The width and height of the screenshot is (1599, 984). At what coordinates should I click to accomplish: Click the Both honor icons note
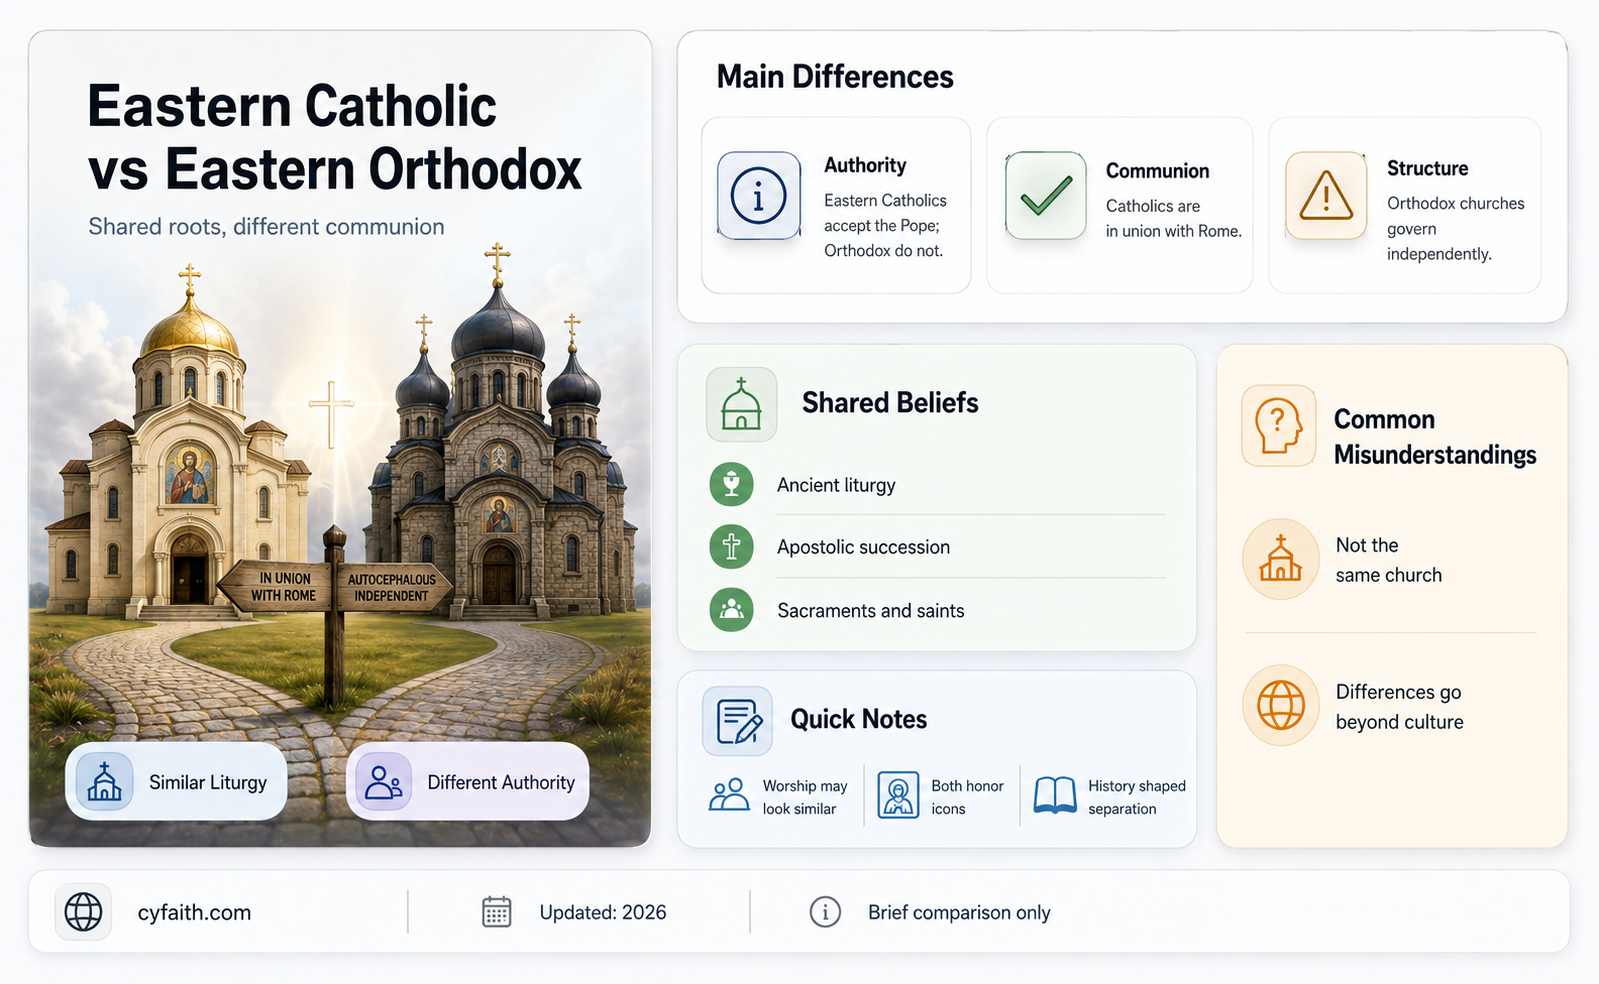[967, 797]
